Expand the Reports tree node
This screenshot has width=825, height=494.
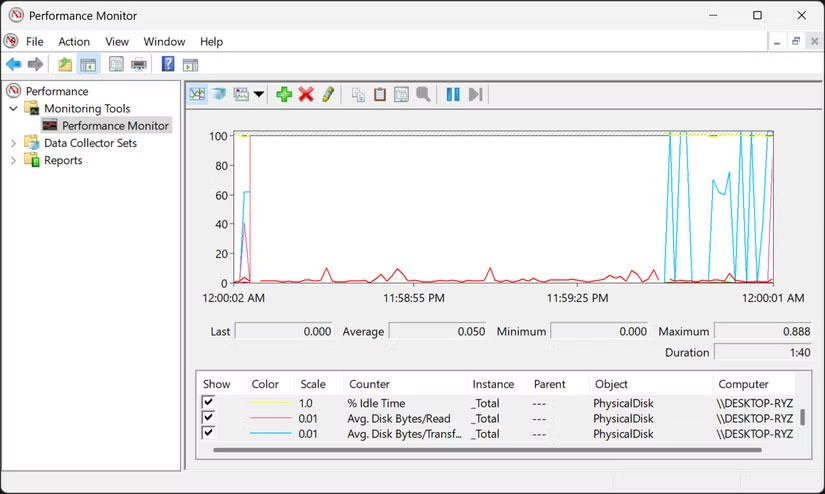[14, 160]
